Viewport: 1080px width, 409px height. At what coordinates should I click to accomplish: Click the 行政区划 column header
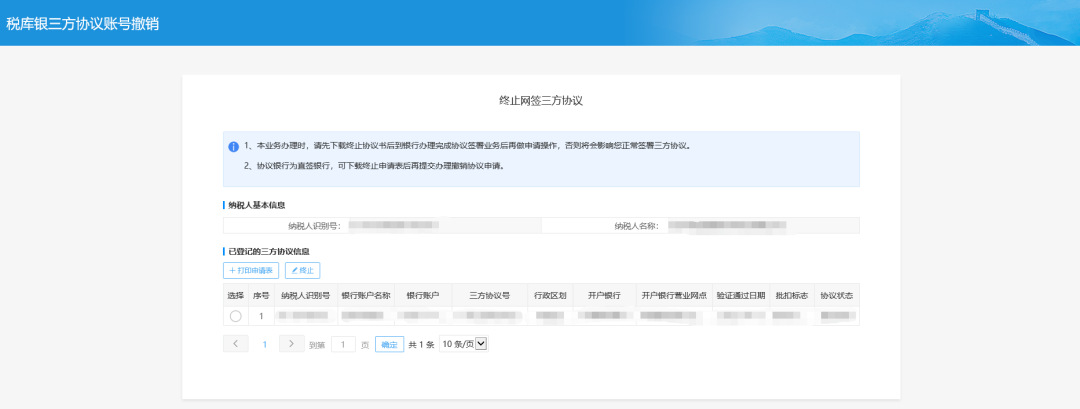[550, 295]
